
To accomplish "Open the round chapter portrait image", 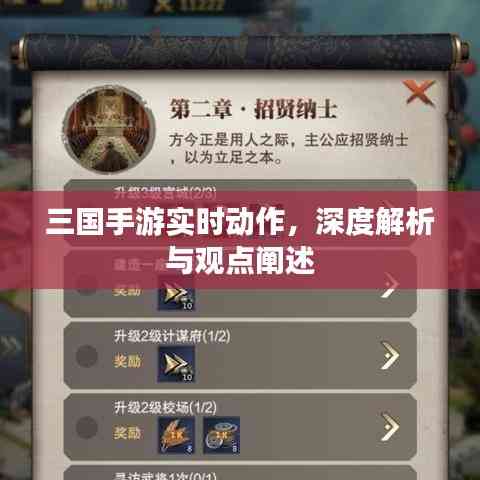I will (110, 129).
